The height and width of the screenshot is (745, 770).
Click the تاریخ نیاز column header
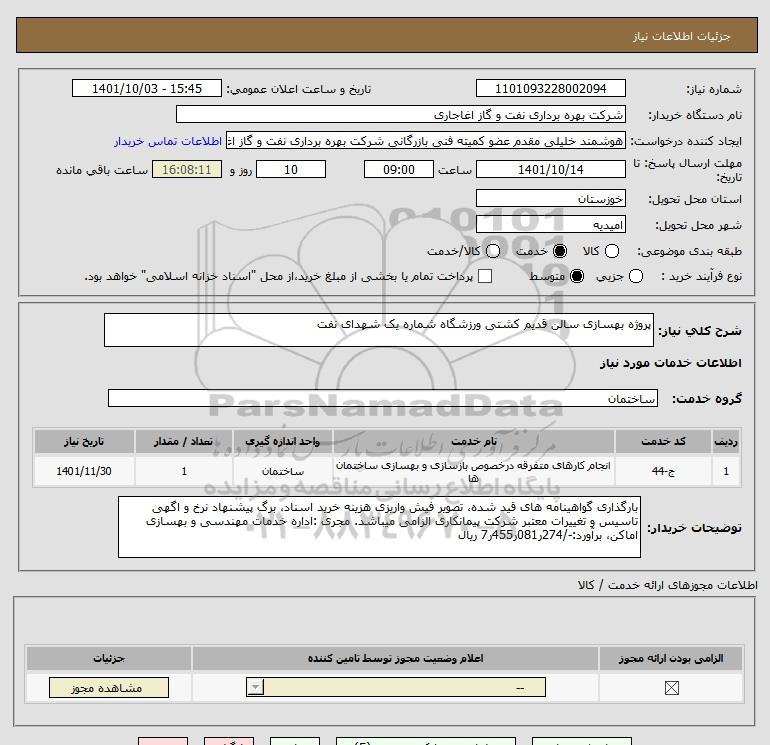84,441
